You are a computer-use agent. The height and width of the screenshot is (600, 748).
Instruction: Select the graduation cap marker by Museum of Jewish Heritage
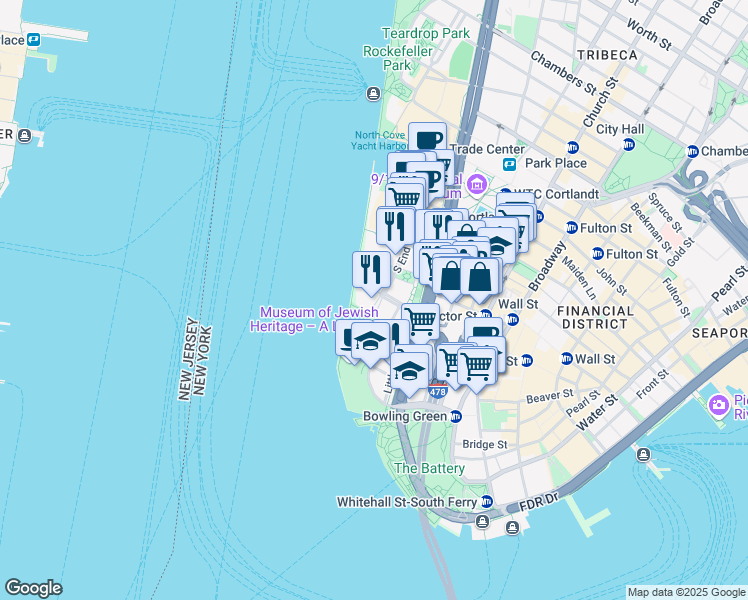coord(371,341)
